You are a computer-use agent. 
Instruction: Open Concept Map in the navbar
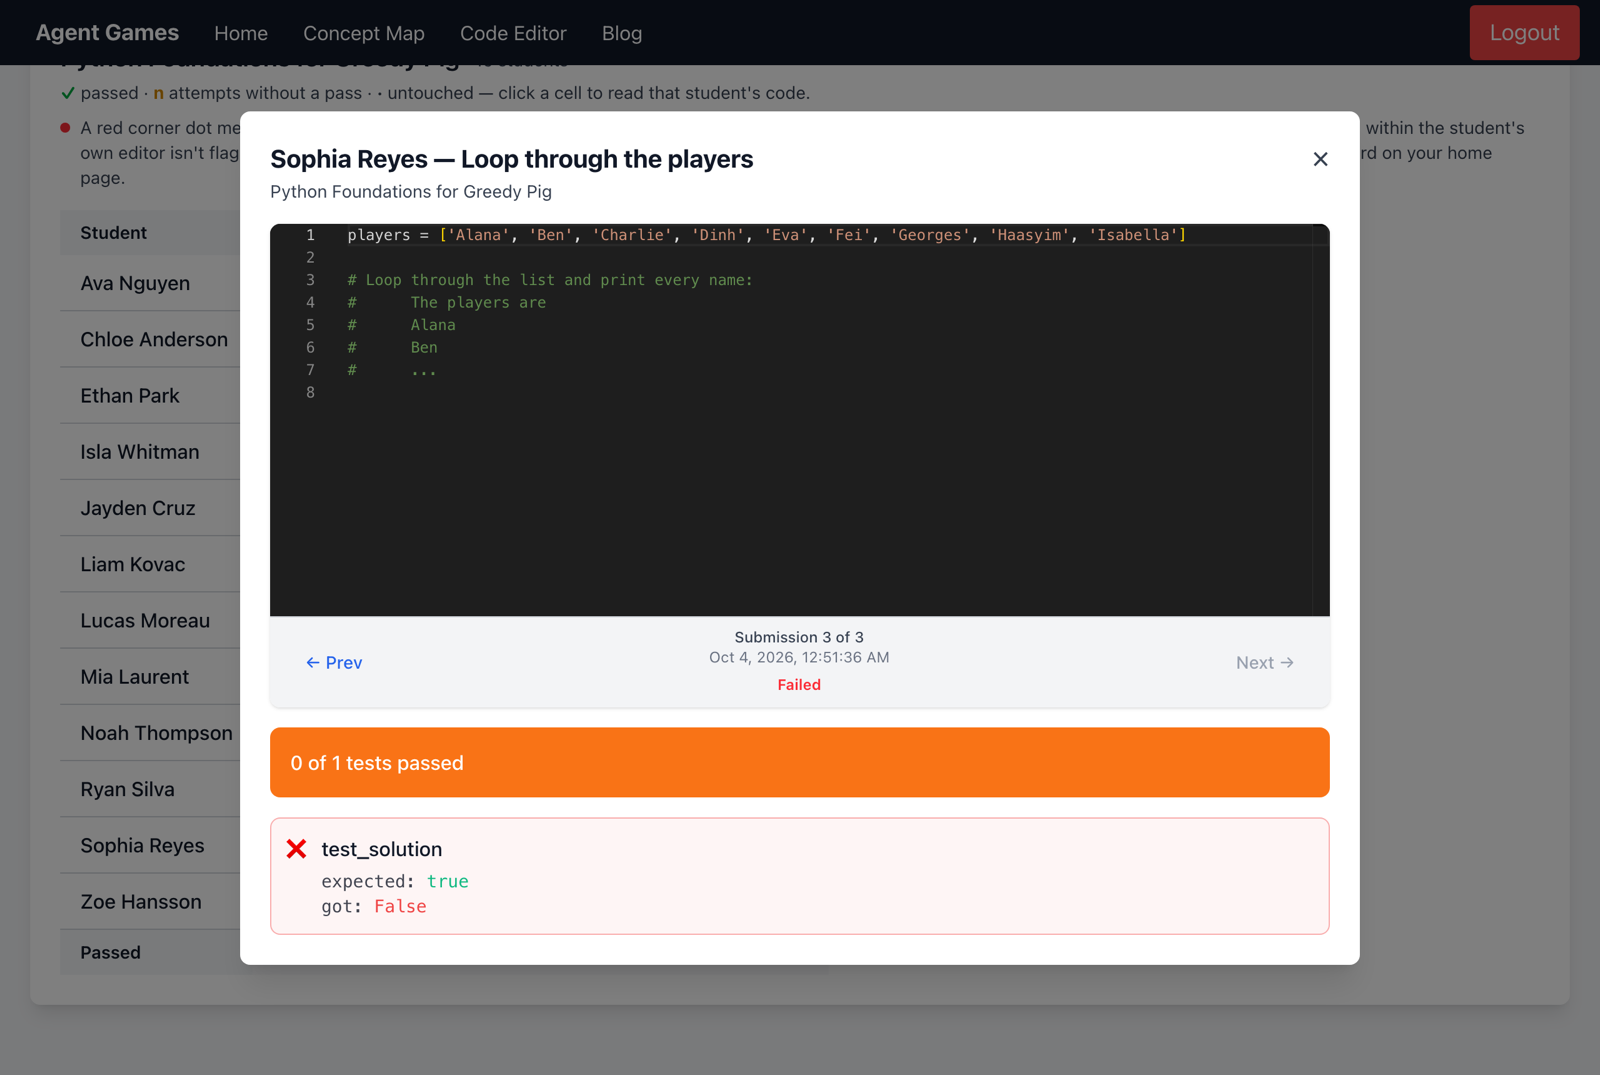point(364,33)
